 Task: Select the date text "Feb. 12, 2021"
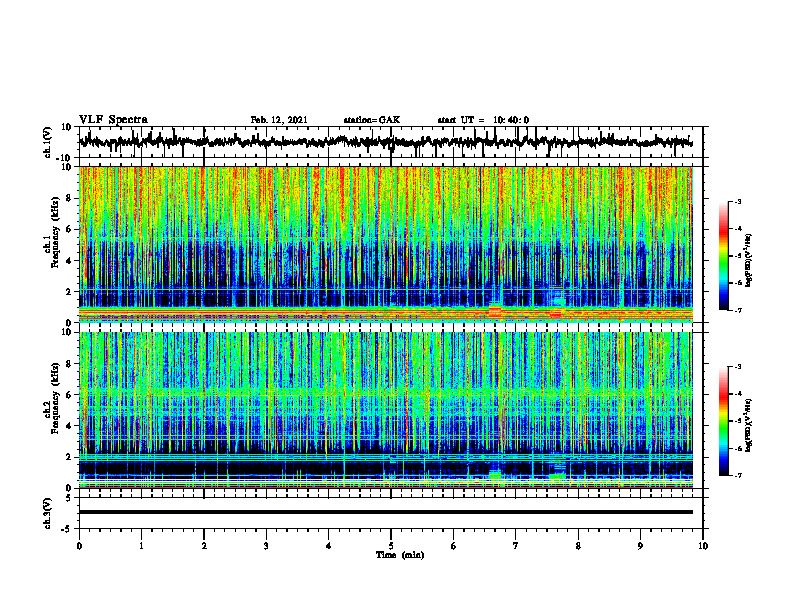point(279,120)
